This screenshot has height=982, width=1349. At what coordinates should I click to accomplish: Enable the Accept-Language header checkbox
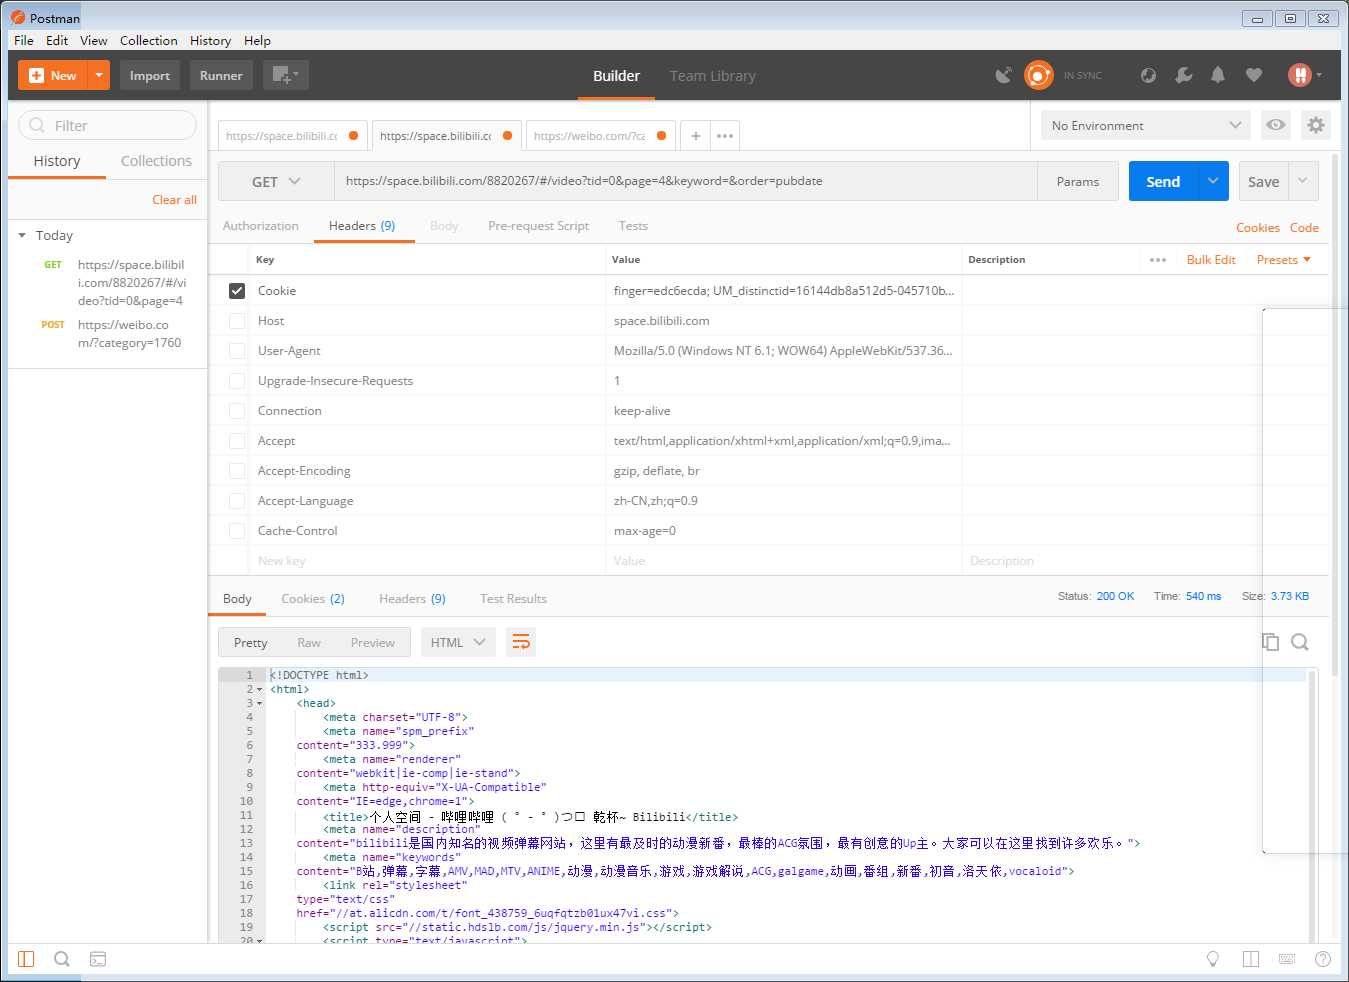237,501
